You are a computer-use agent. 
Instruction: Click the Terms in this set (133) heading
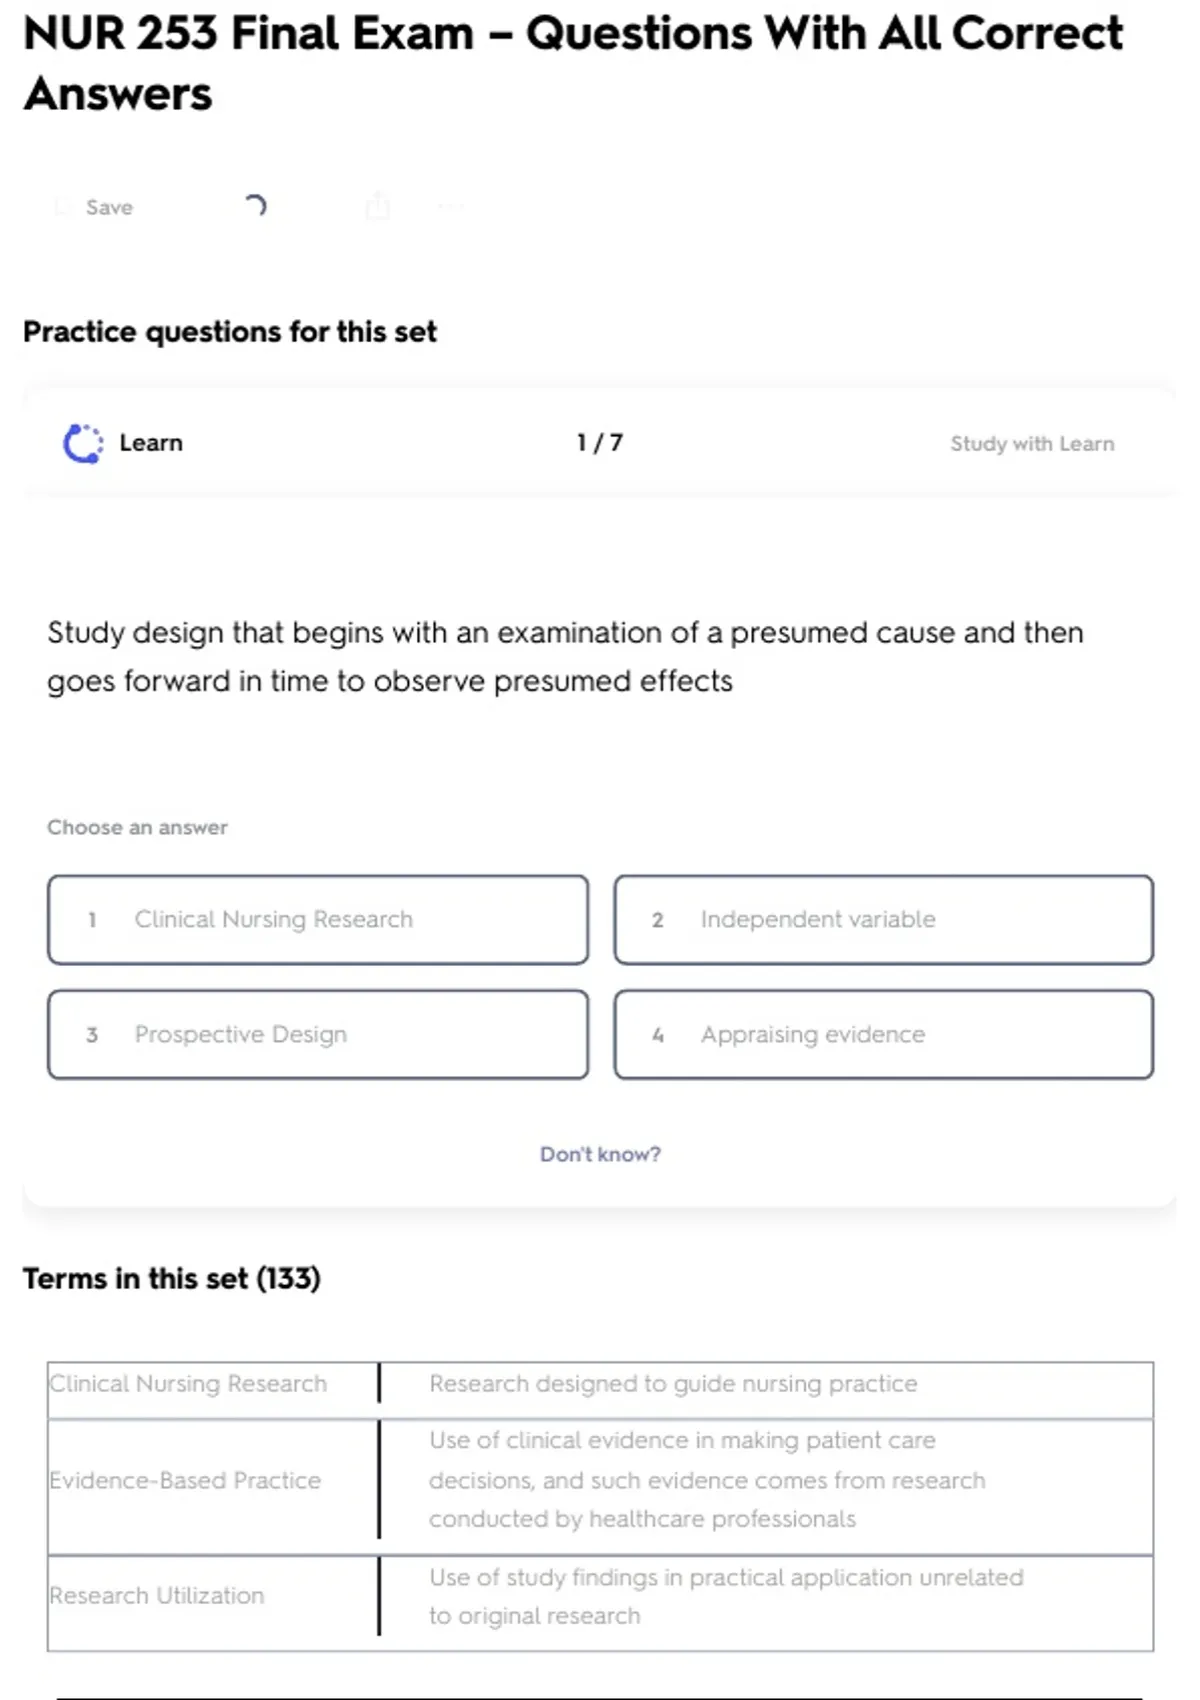pyautogui.click(x=172, y=1279)
